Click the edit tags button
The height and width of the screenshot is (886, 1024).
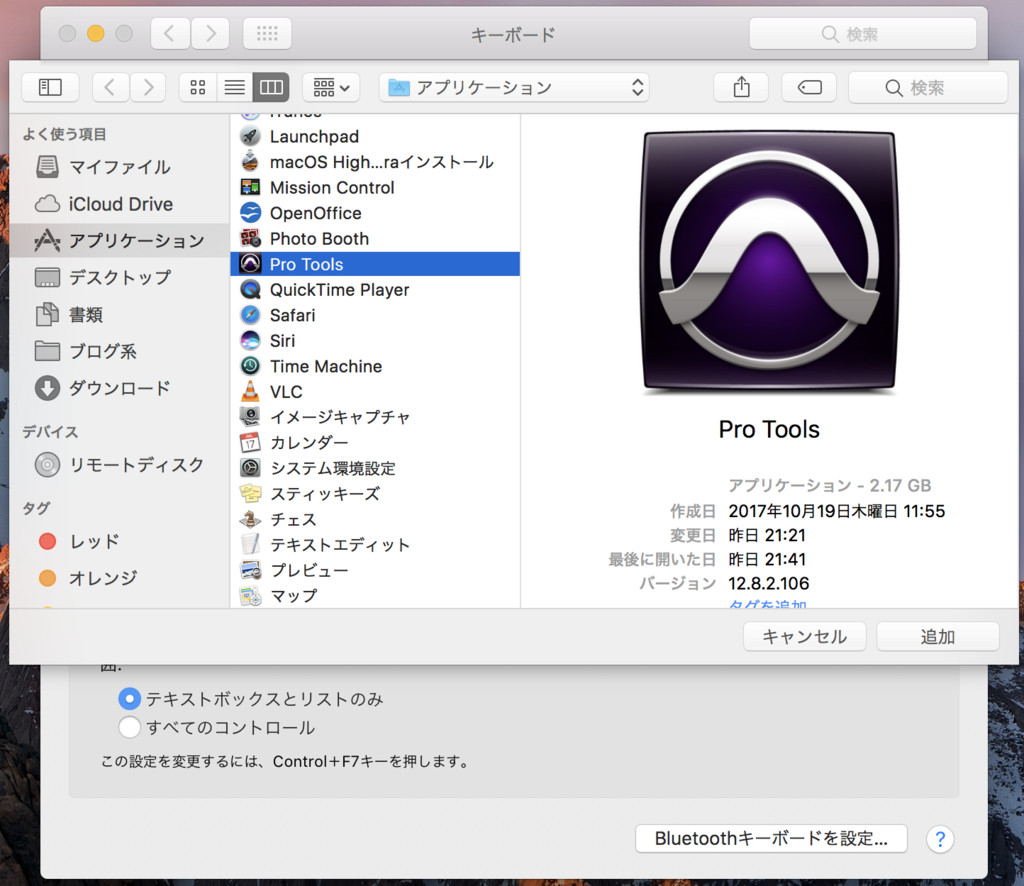tap(809, 87)
